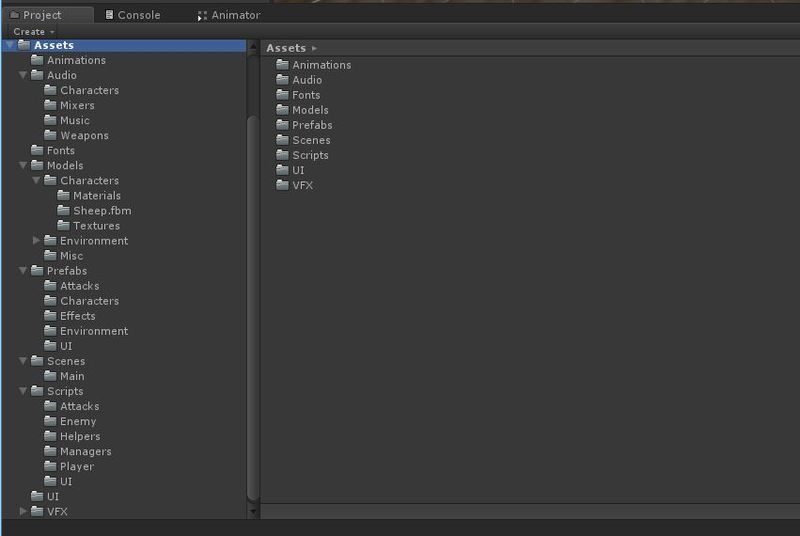Click Models folder icon in right pane

click(282, 110)
